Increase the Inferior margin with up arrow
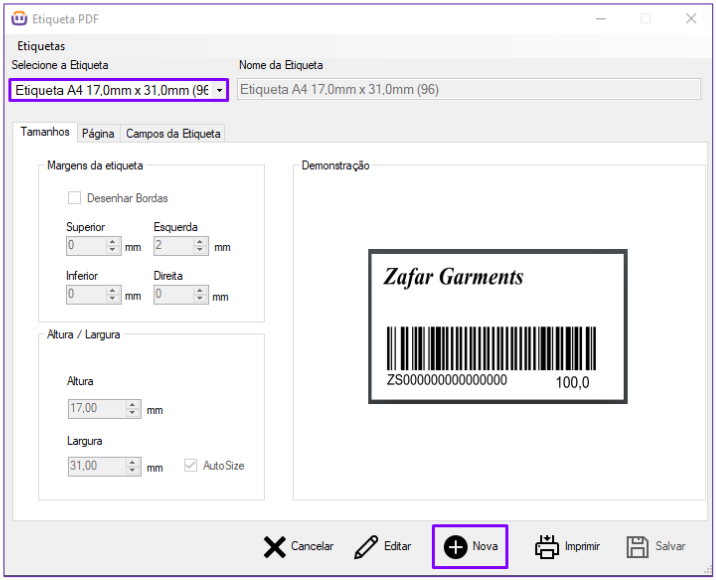Viewport: 716px width, 580px height. pos(112,290)
